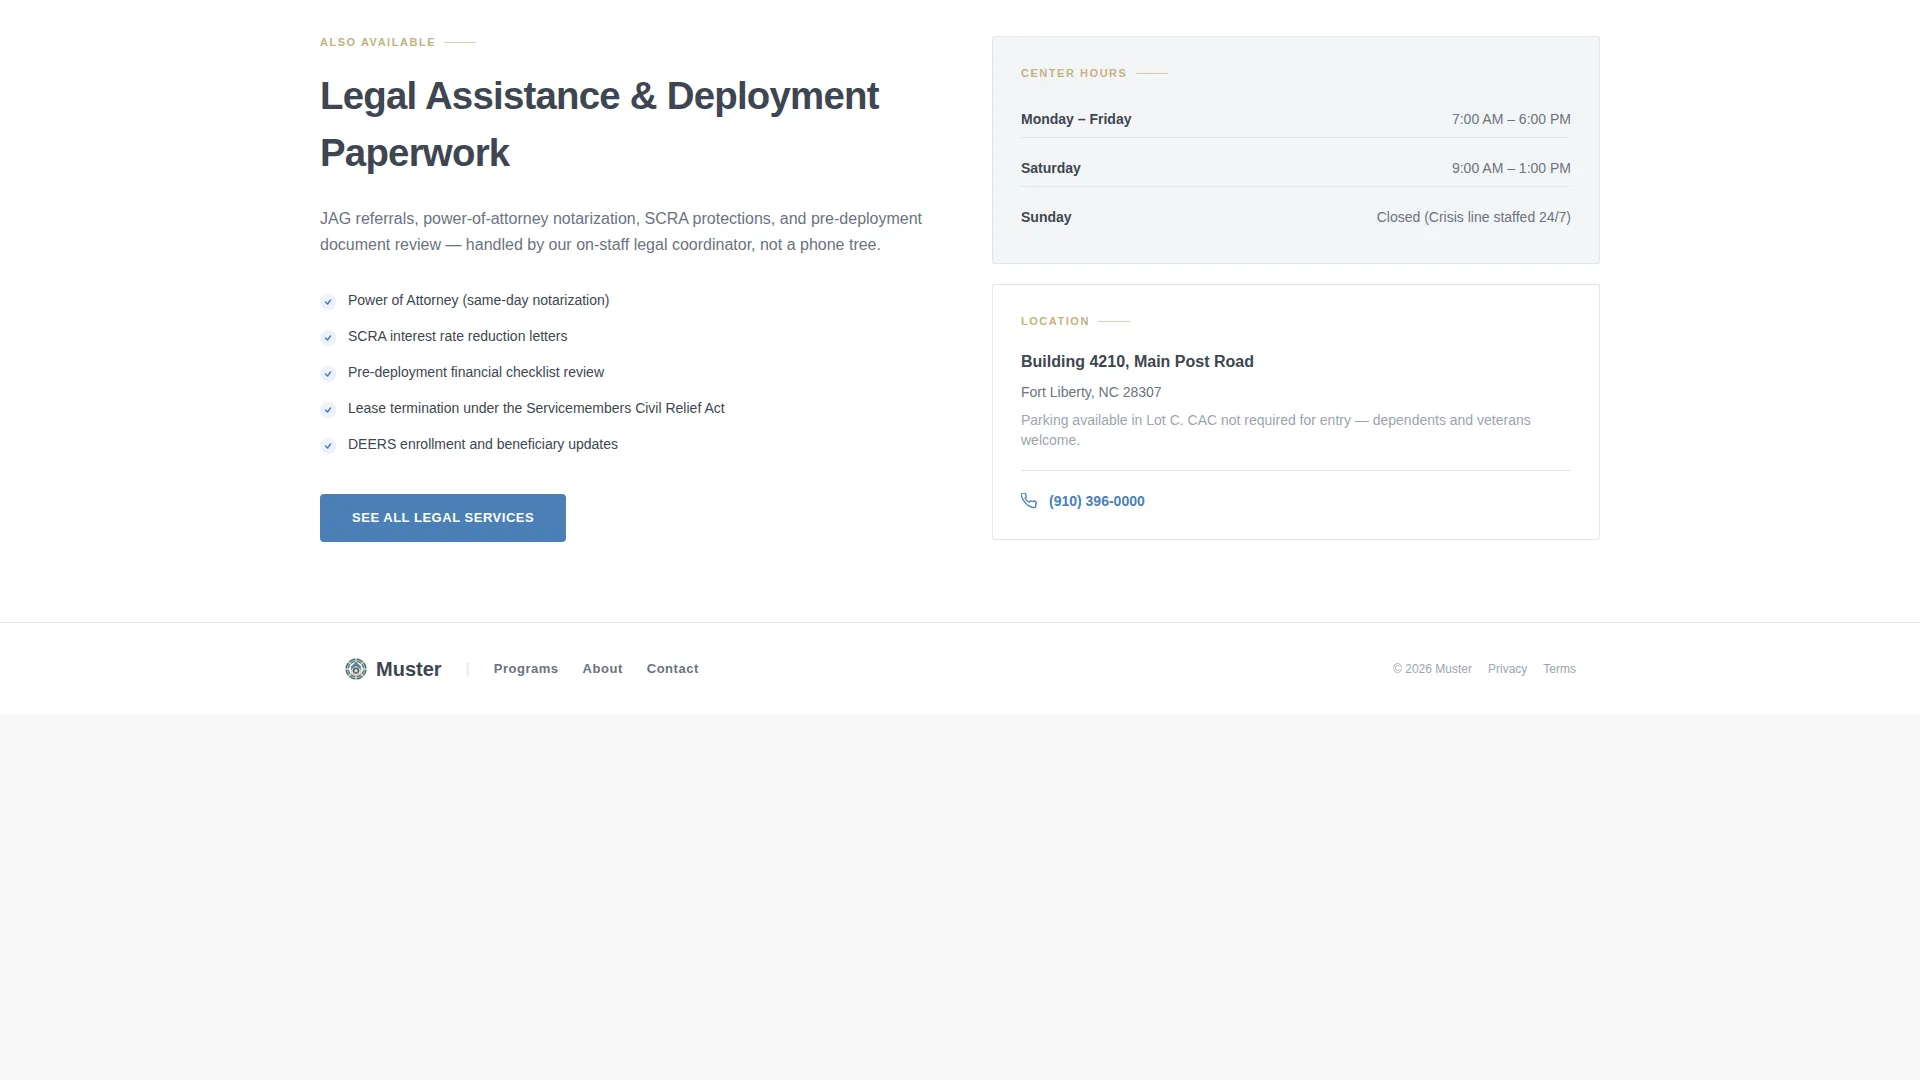1920x1080 pixels.
Task: Click the 7:00 AM – 6:00 PM hours
Action: (x=1511, y=119)
